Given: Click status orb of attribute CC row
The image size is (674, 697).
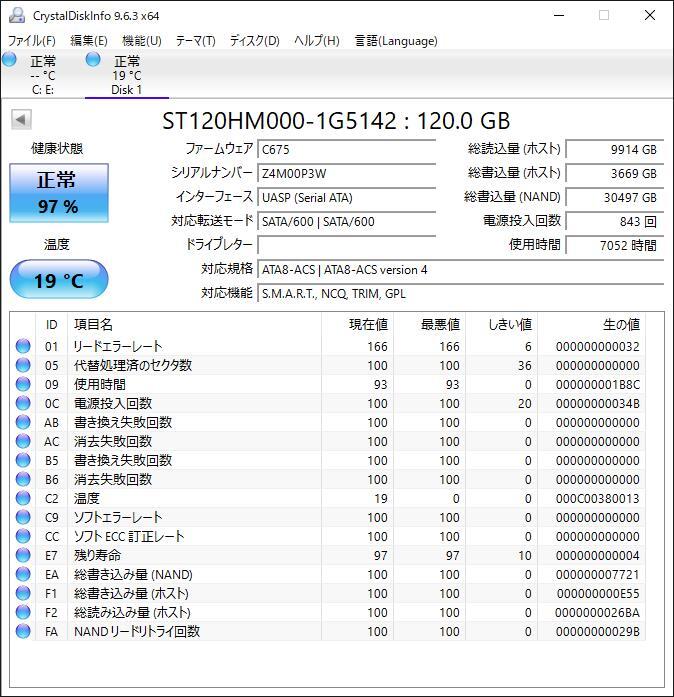Looking at the screenshot, I should [23, 536].
